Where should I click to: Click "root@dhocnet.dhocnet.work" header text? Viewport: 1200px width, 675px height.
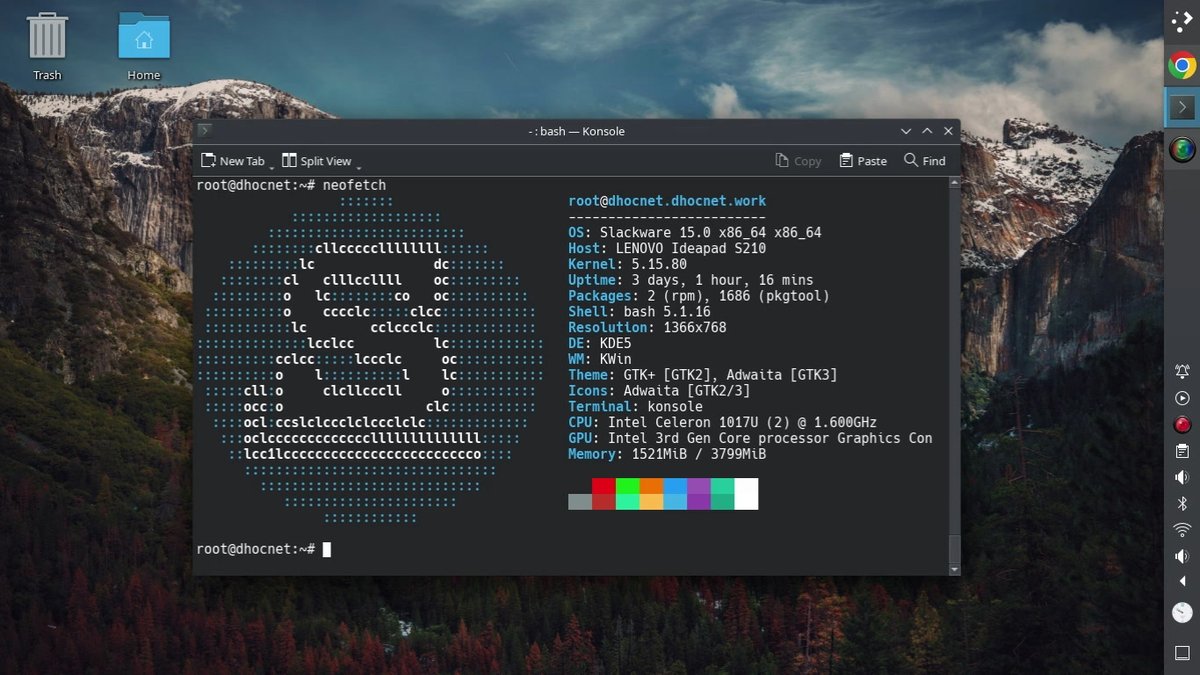667,201
